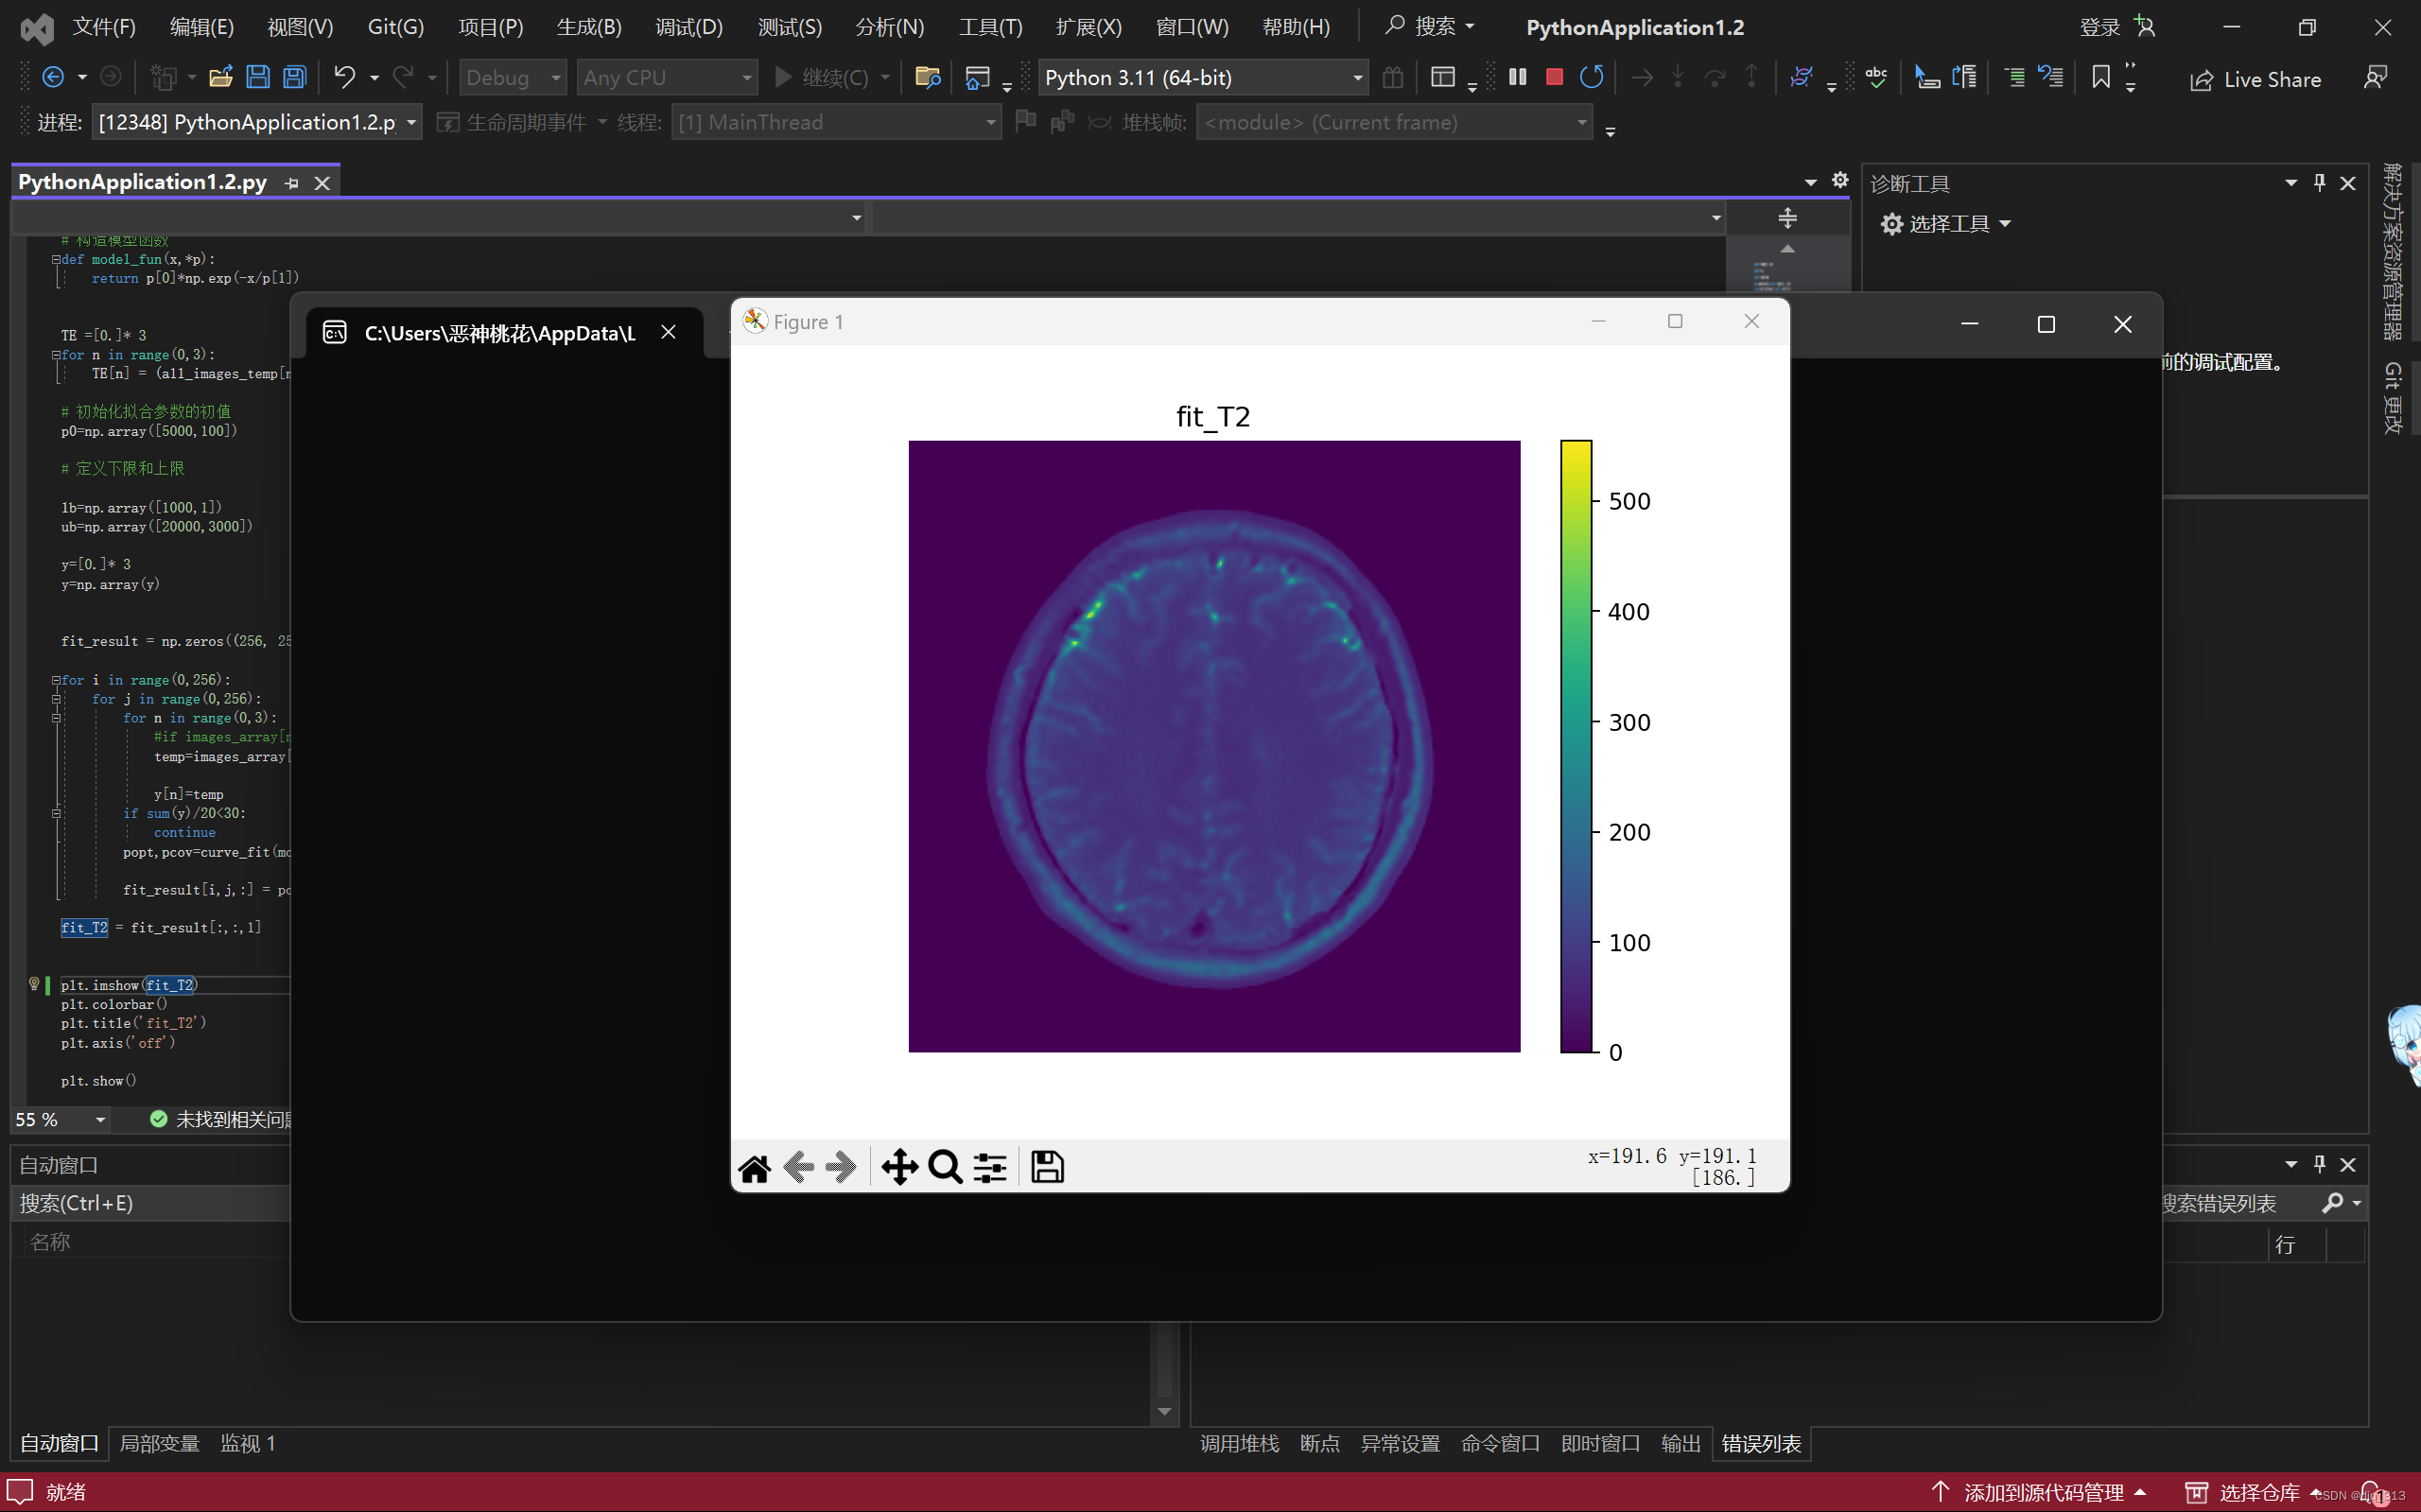Screen dimensions: 2421x1512
Task: Activate the Zoom to rectangle magnifier tool
Action: tap(944, 1167)
